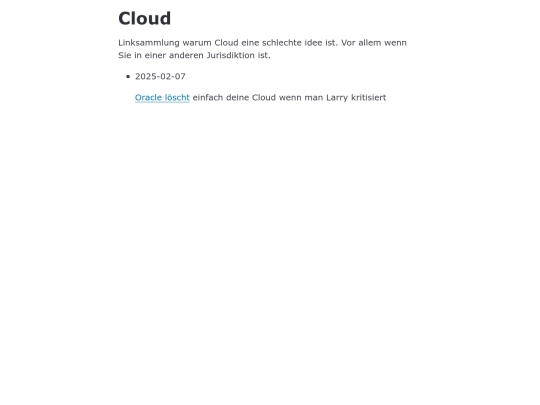
Task: Click the word 'kritisiert' at line end
Action: (368, 98)
